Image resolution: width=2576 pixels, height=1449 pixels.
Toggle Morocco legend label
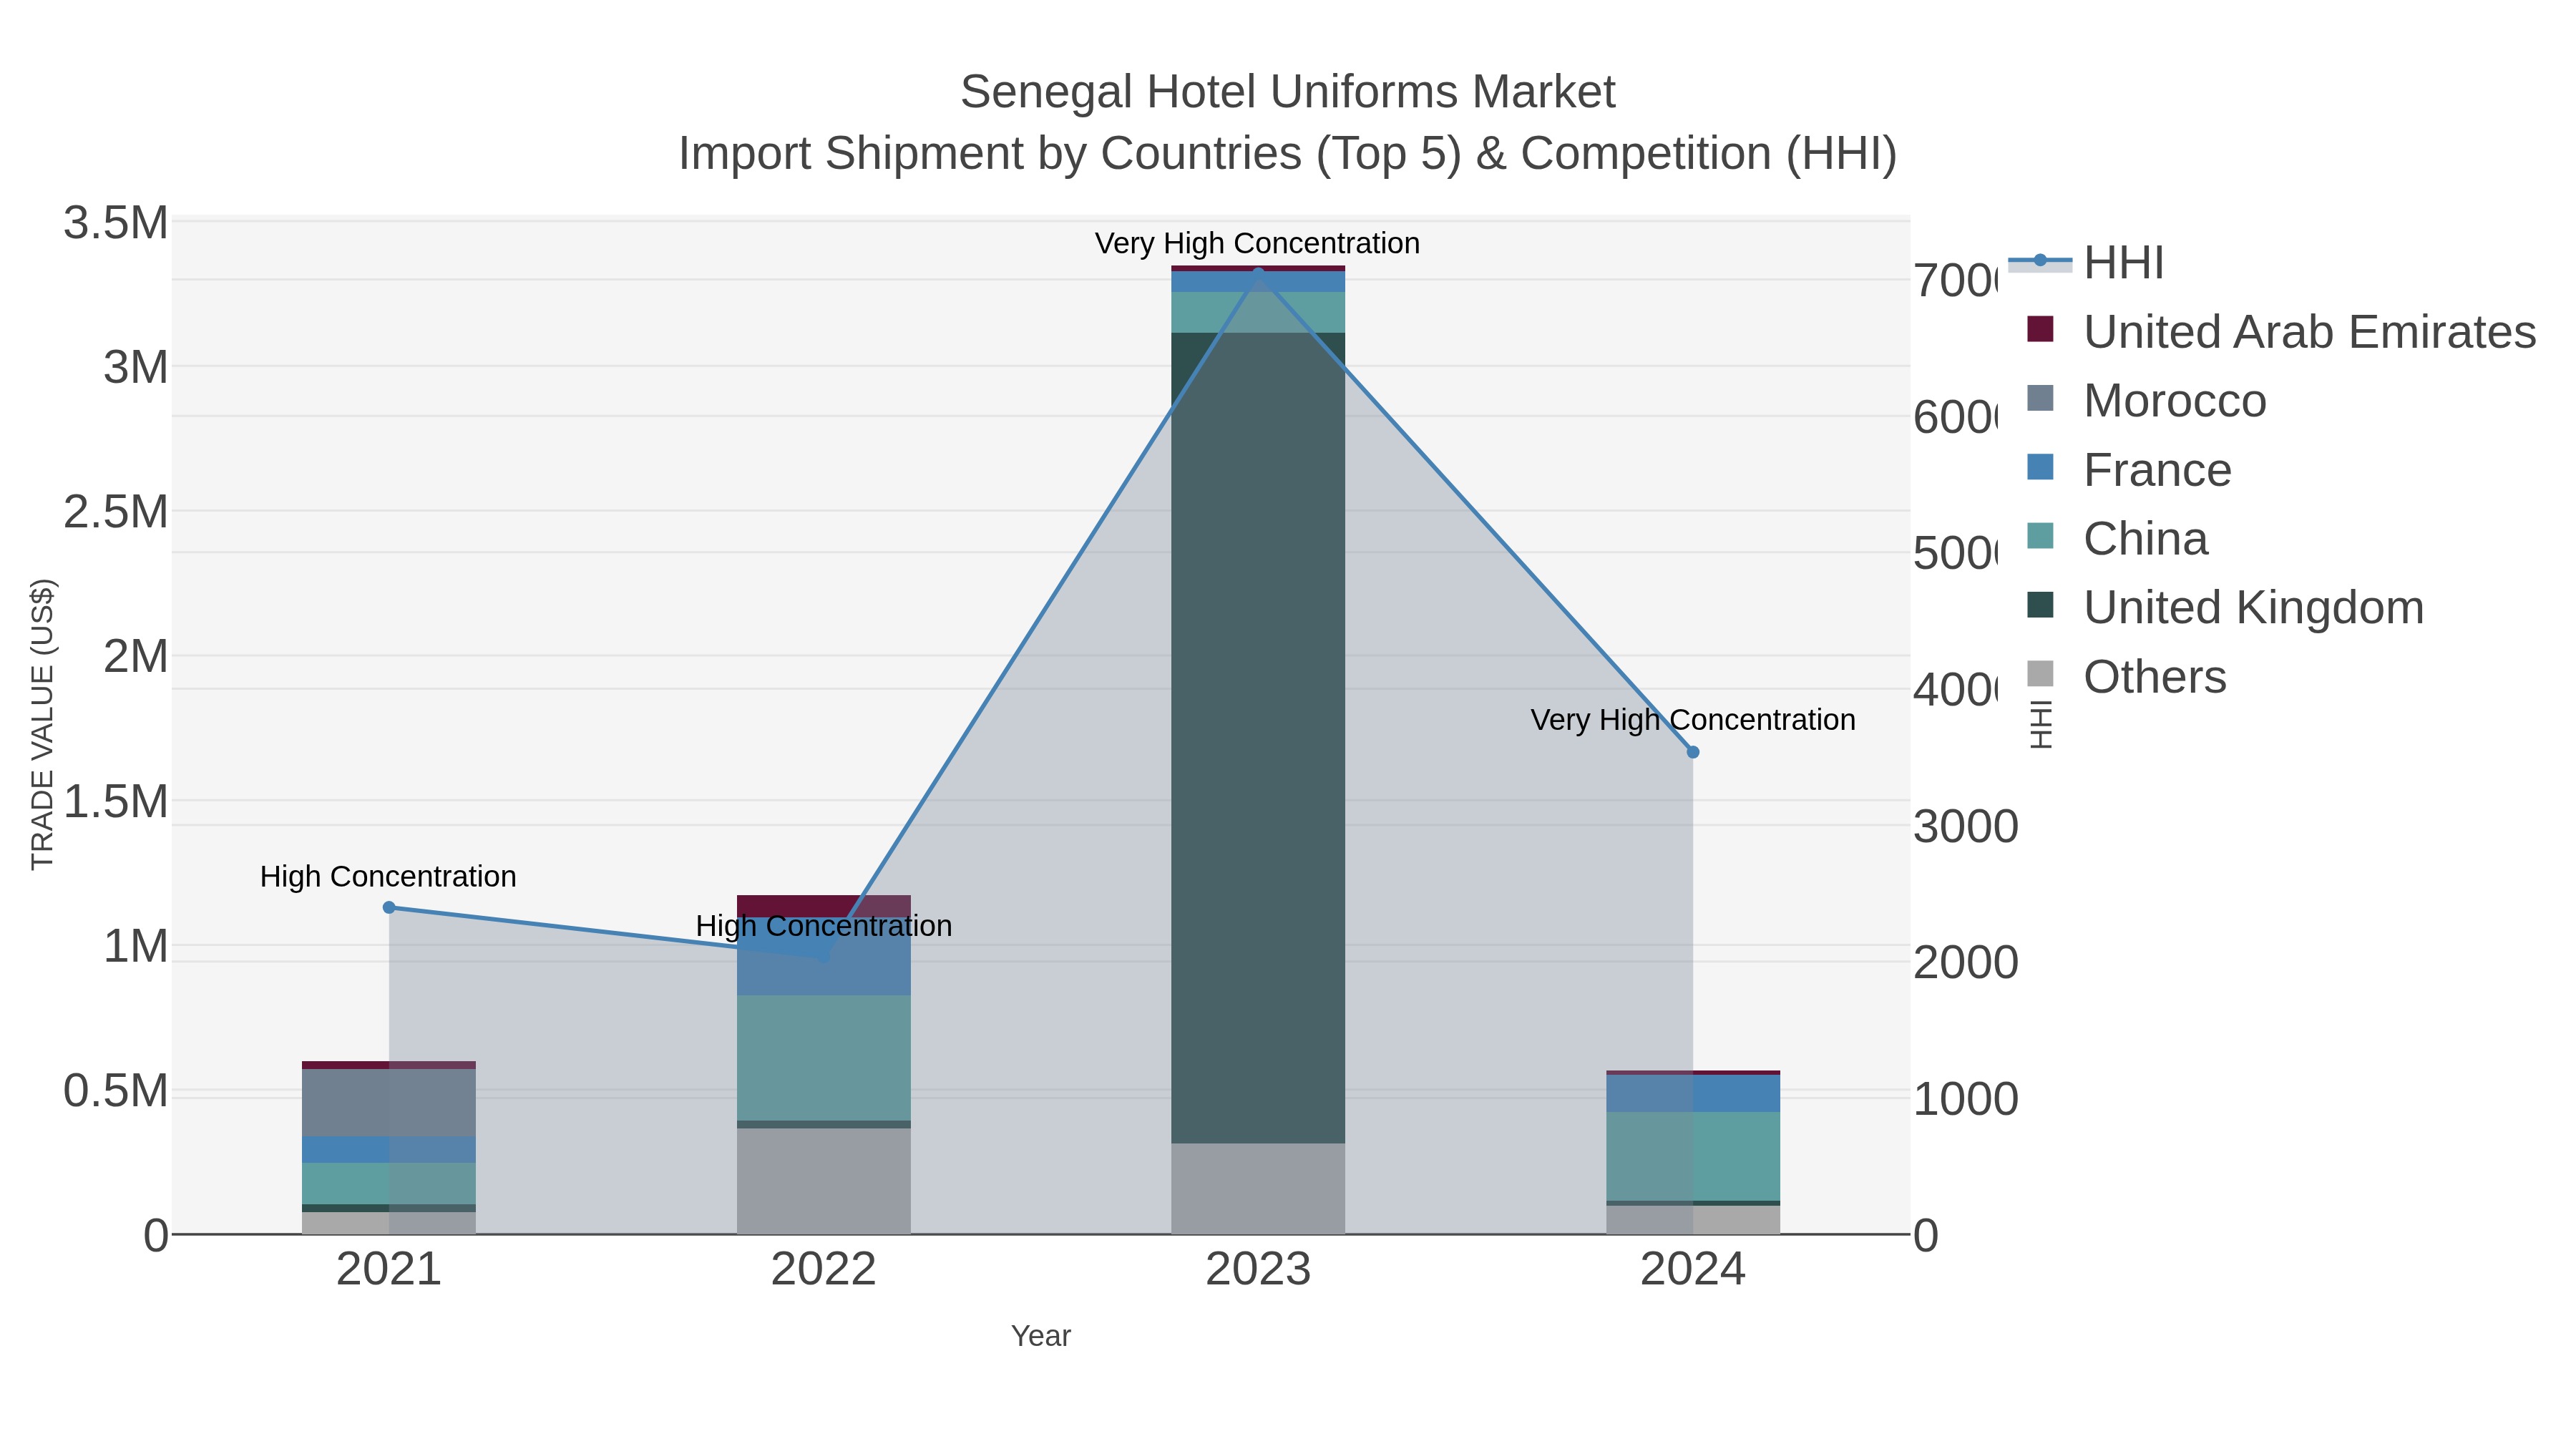(2174, 401)
